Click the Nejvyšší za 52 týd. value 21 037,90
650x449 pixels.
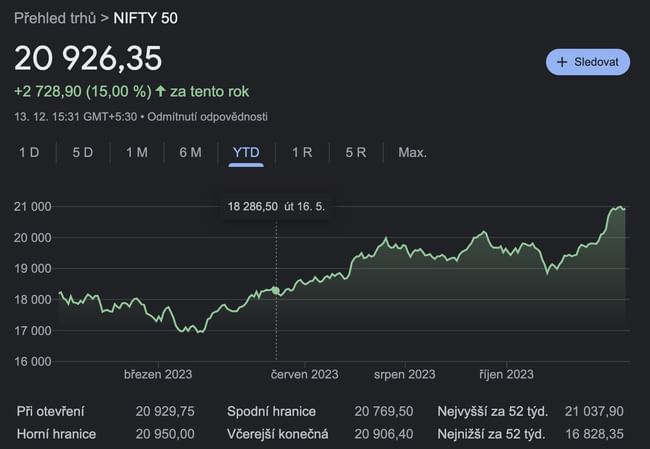click(595, 411)
